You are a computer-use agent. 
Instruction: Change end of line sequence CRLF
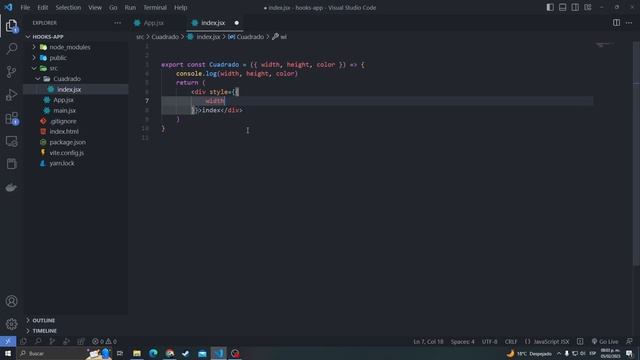coord(511,341)
